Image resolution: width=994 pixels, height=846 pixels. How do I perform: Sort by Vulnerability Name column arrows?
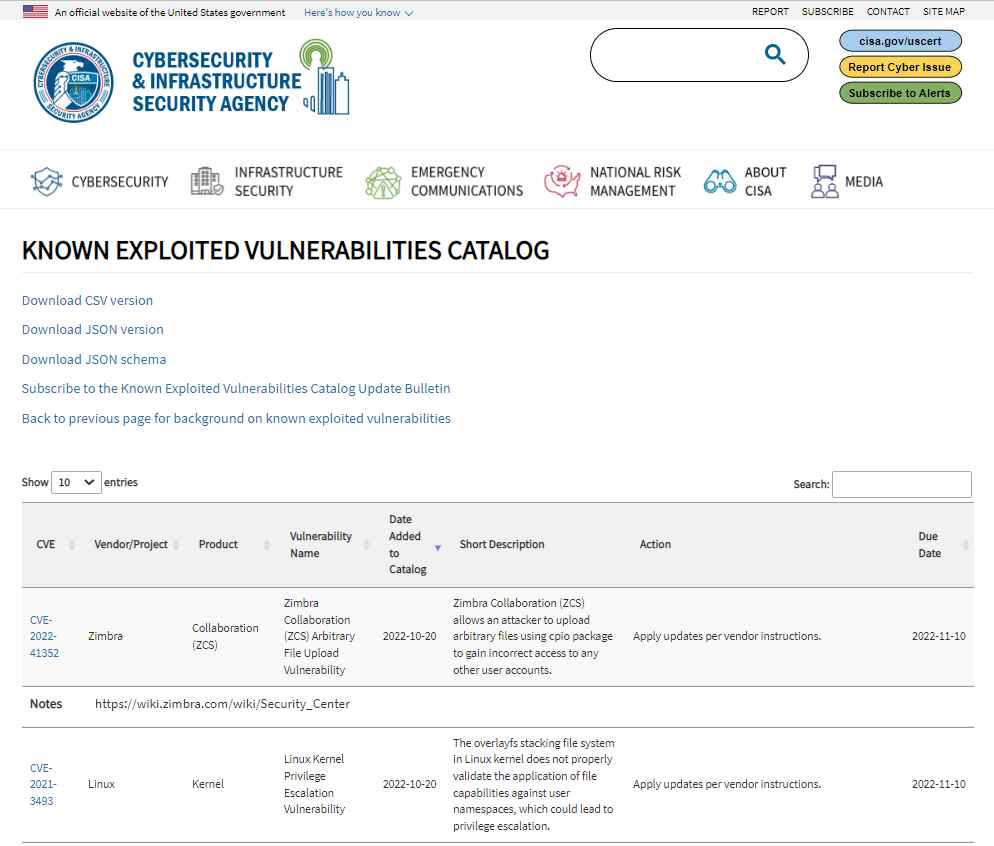tap(366, 544)
